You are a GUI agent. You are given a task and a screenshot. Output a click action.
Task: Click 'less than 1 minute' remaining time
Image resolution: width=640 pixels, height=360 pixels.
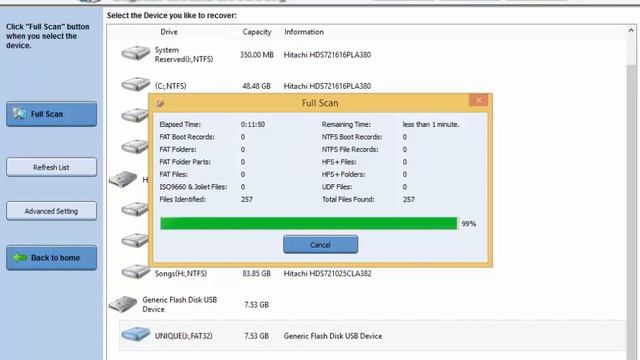431,124
